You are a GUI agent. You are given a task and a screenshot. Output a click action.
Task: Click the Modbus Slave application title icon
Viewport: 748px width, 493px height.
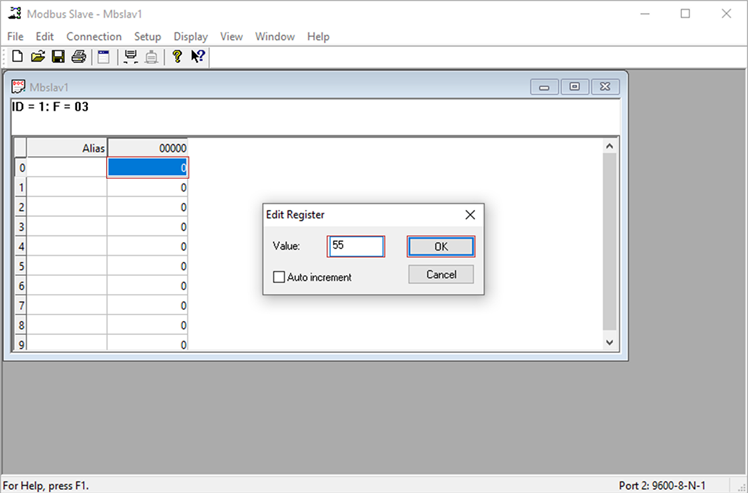tap(15, 13)
